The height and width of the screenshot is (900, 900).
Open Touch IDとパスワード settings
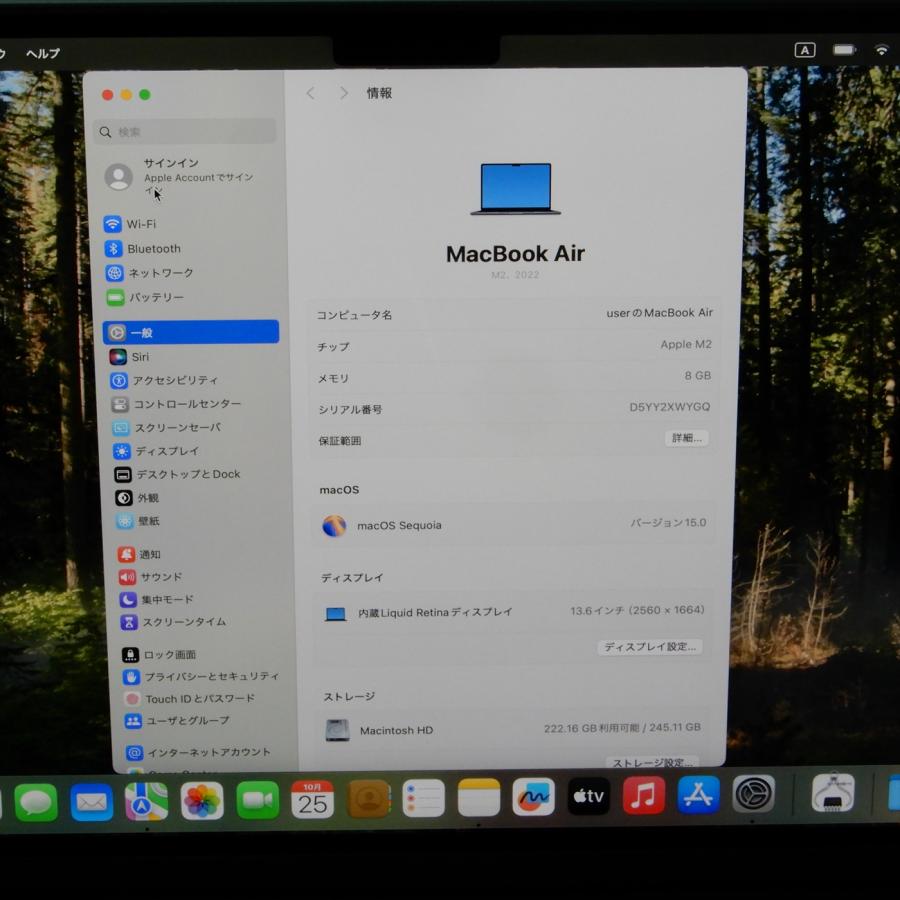tap(190, 699)
